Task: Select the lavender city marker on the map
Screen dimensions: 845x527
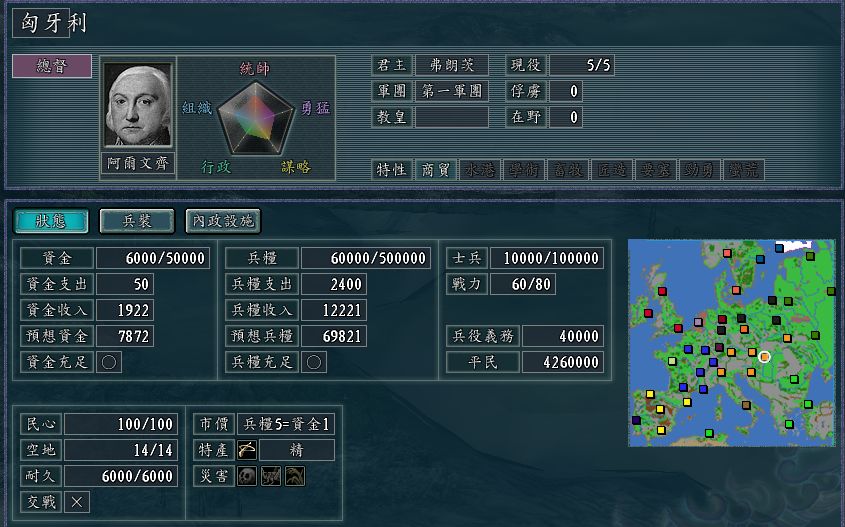Action: (x=698, y=322)
